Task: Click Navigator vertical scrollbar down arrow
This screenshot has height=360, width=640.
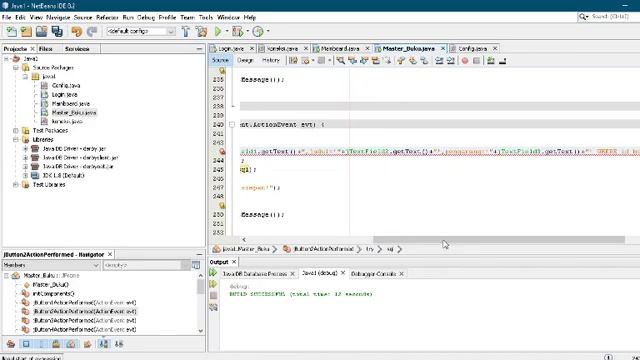Action: [x=200, y=331]
